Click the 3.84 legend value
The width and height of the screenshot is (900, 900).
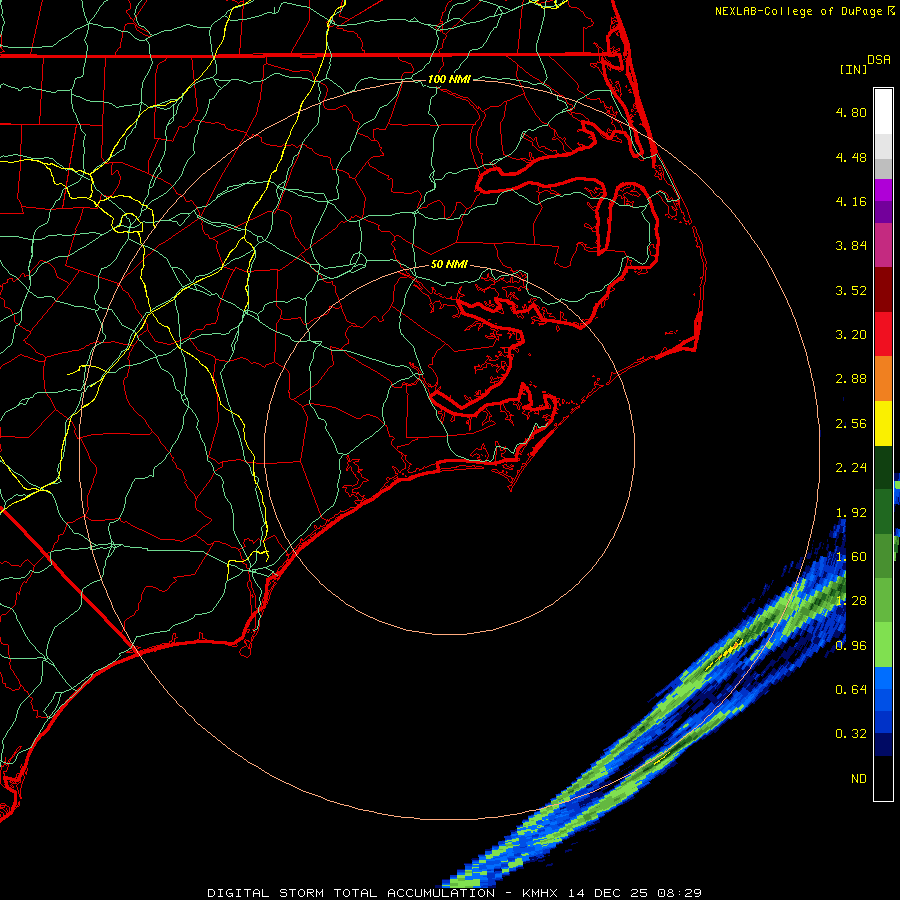851,246
